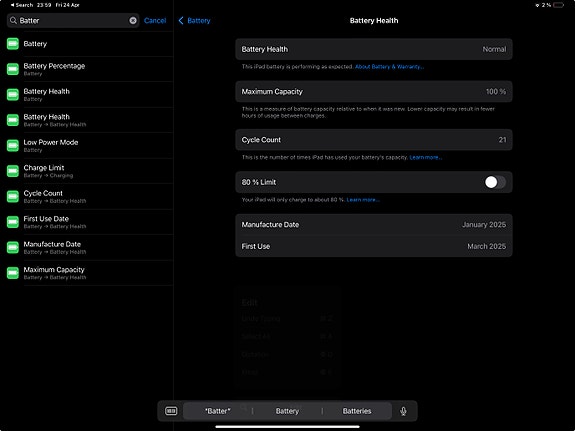This screenshot has width=575, height=431.
Task: Open About Battery & Warranty link
Action: pos(389,67)
